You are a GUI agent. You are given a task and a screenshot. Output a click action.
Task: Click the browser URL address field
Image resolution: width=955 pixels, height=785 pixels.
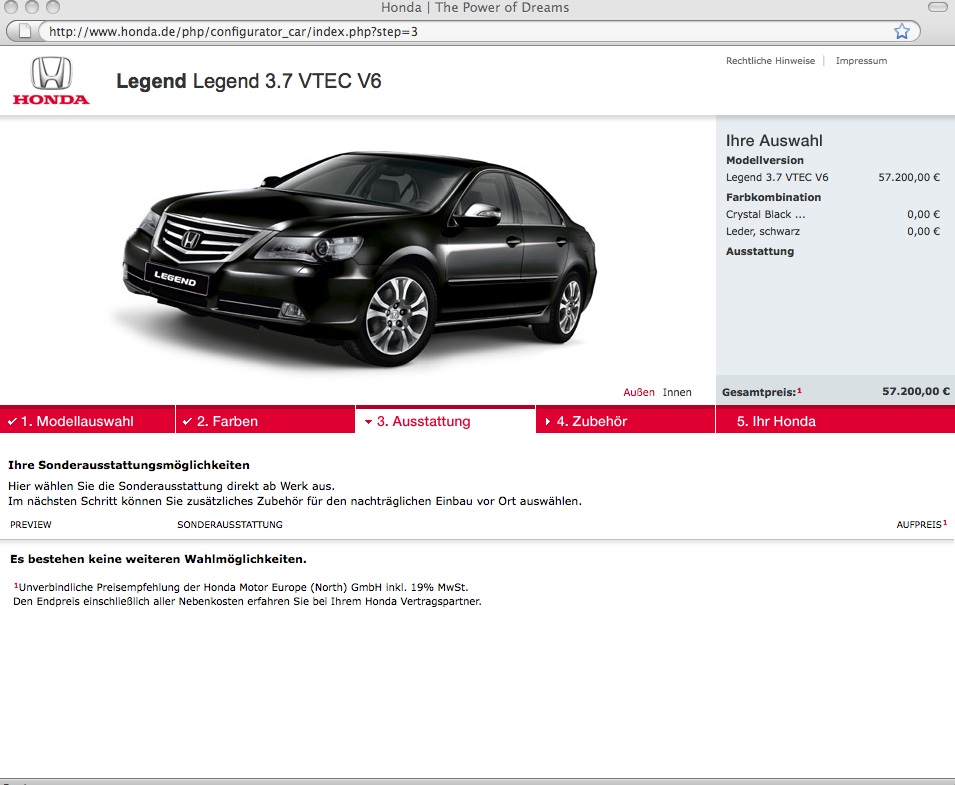click(x=460, y=31)
